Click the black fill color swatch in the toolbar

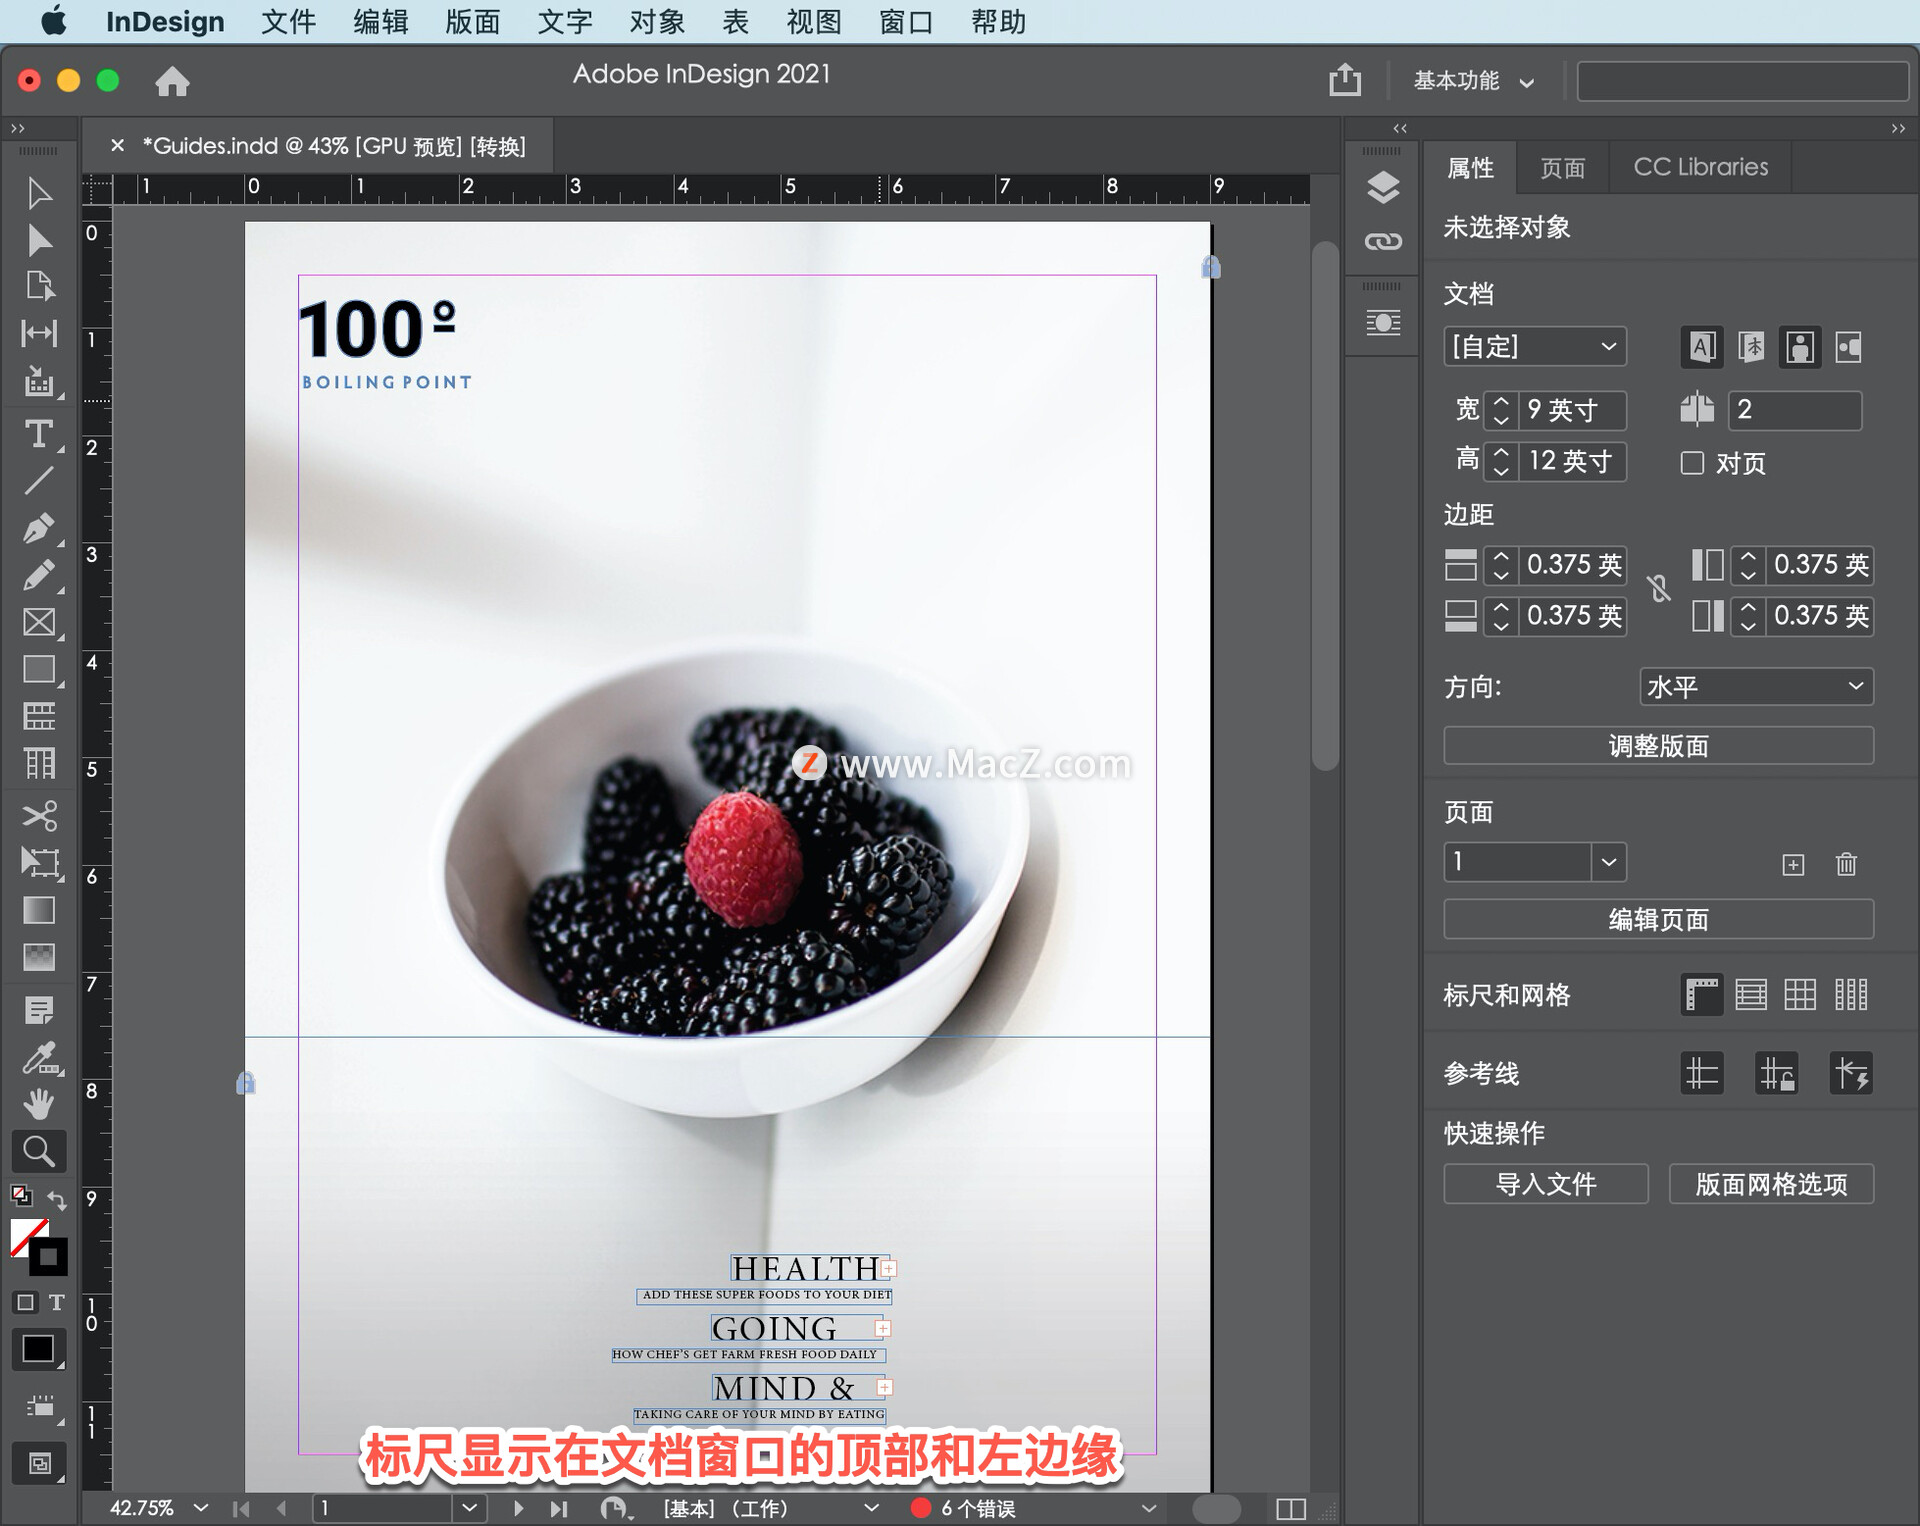click(38, 1349)
